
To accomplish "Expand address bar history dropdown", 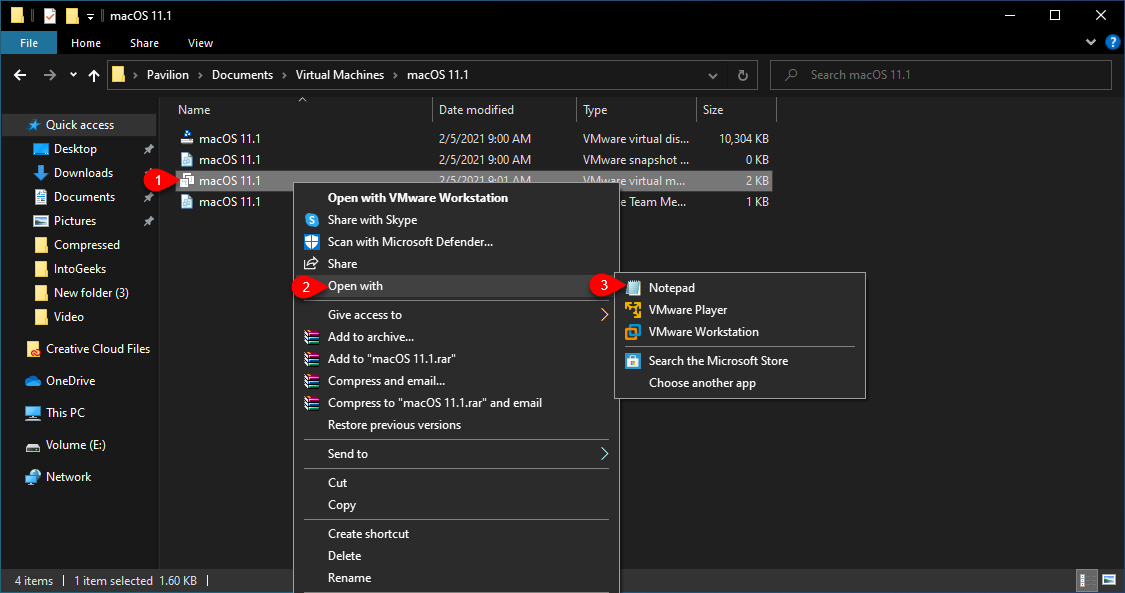I will (712, 75).
